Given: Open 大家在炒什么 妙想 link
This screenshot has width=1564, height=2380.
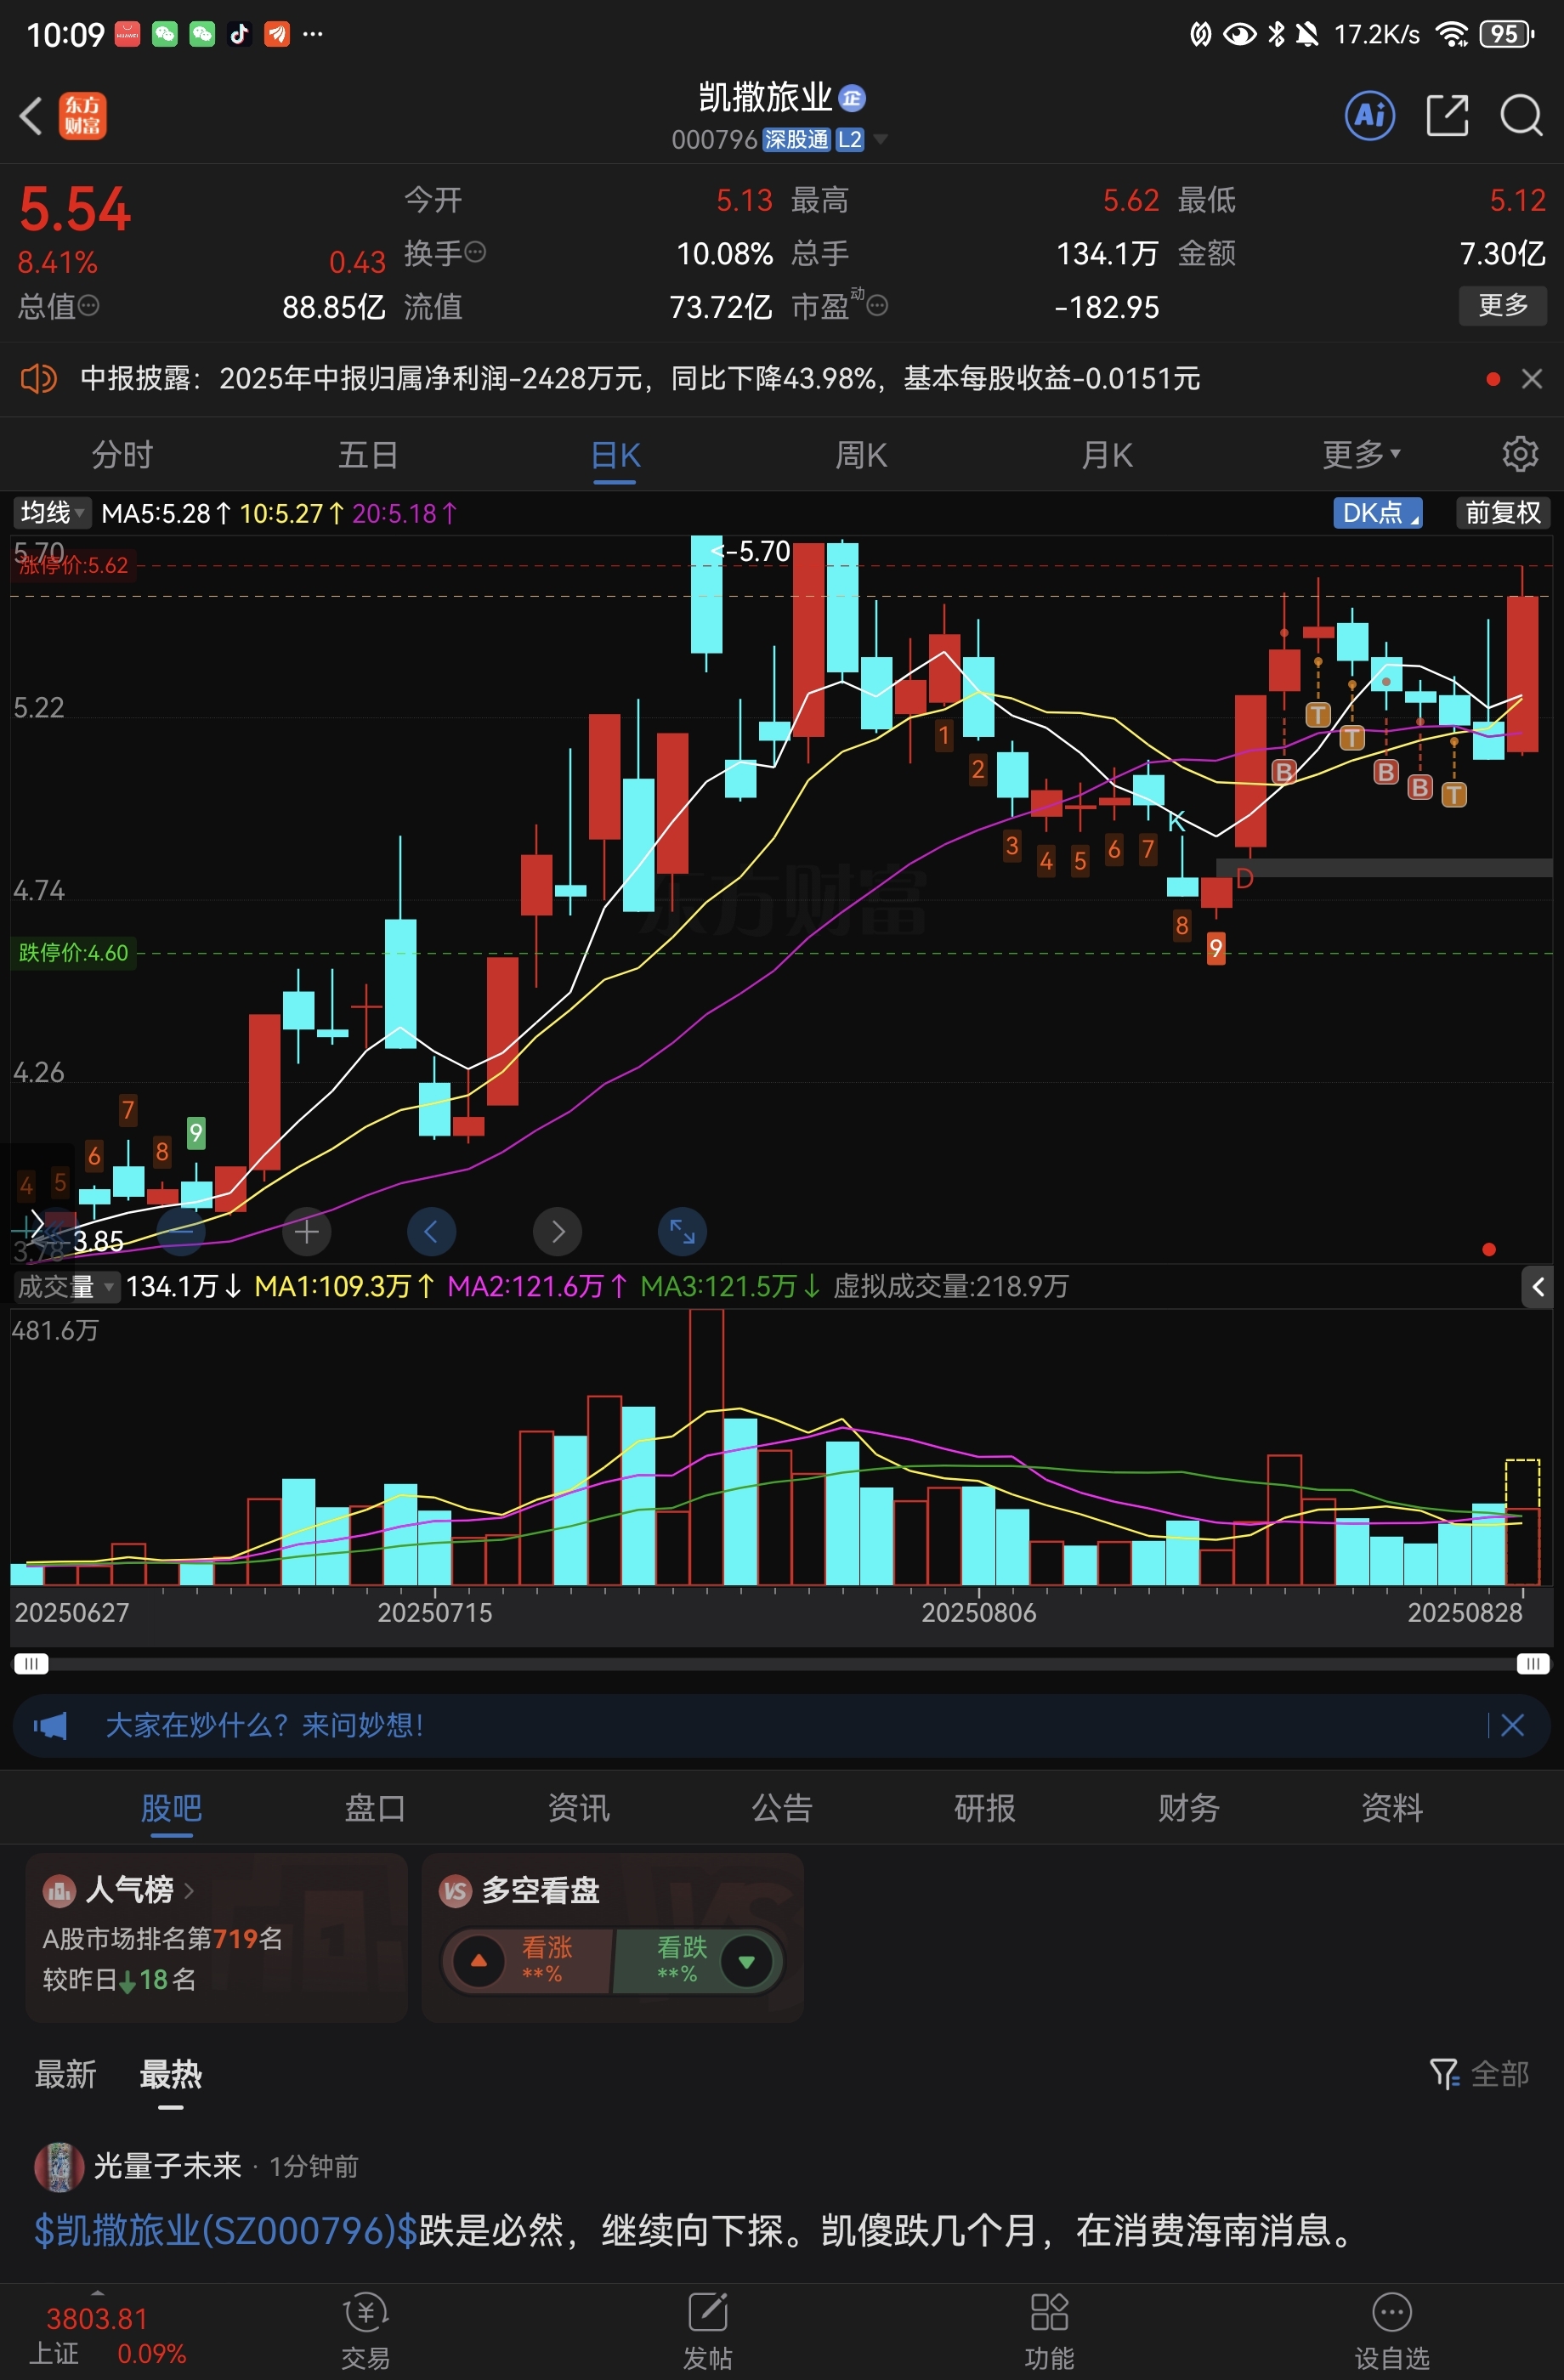Looking at the screenshot, I should pyautogui.click(x=264, y=1725).
